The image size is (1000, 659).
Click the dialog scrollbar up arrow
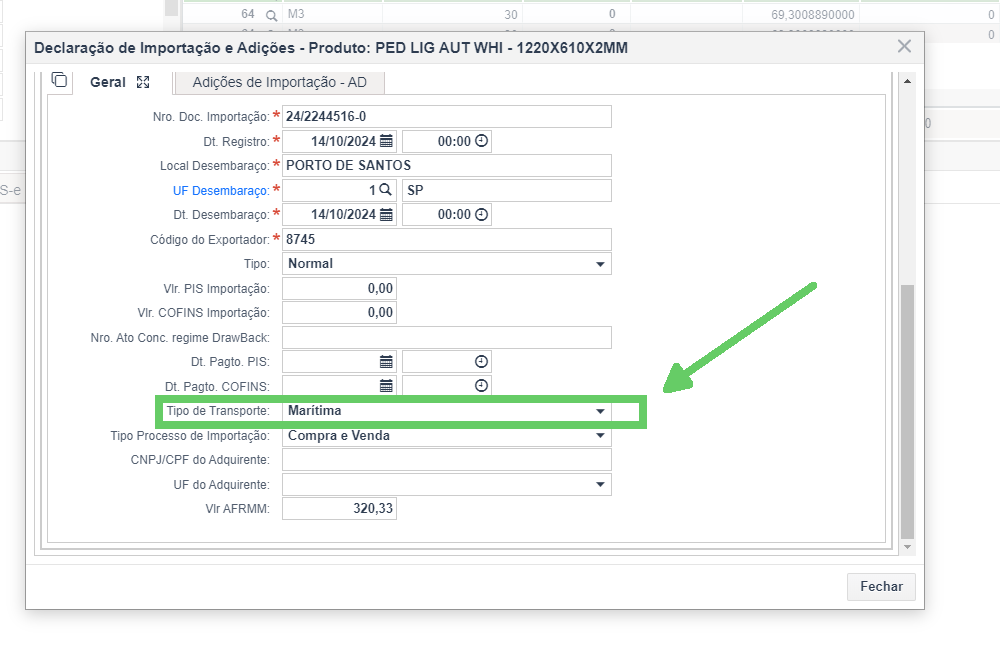point(907,82)
